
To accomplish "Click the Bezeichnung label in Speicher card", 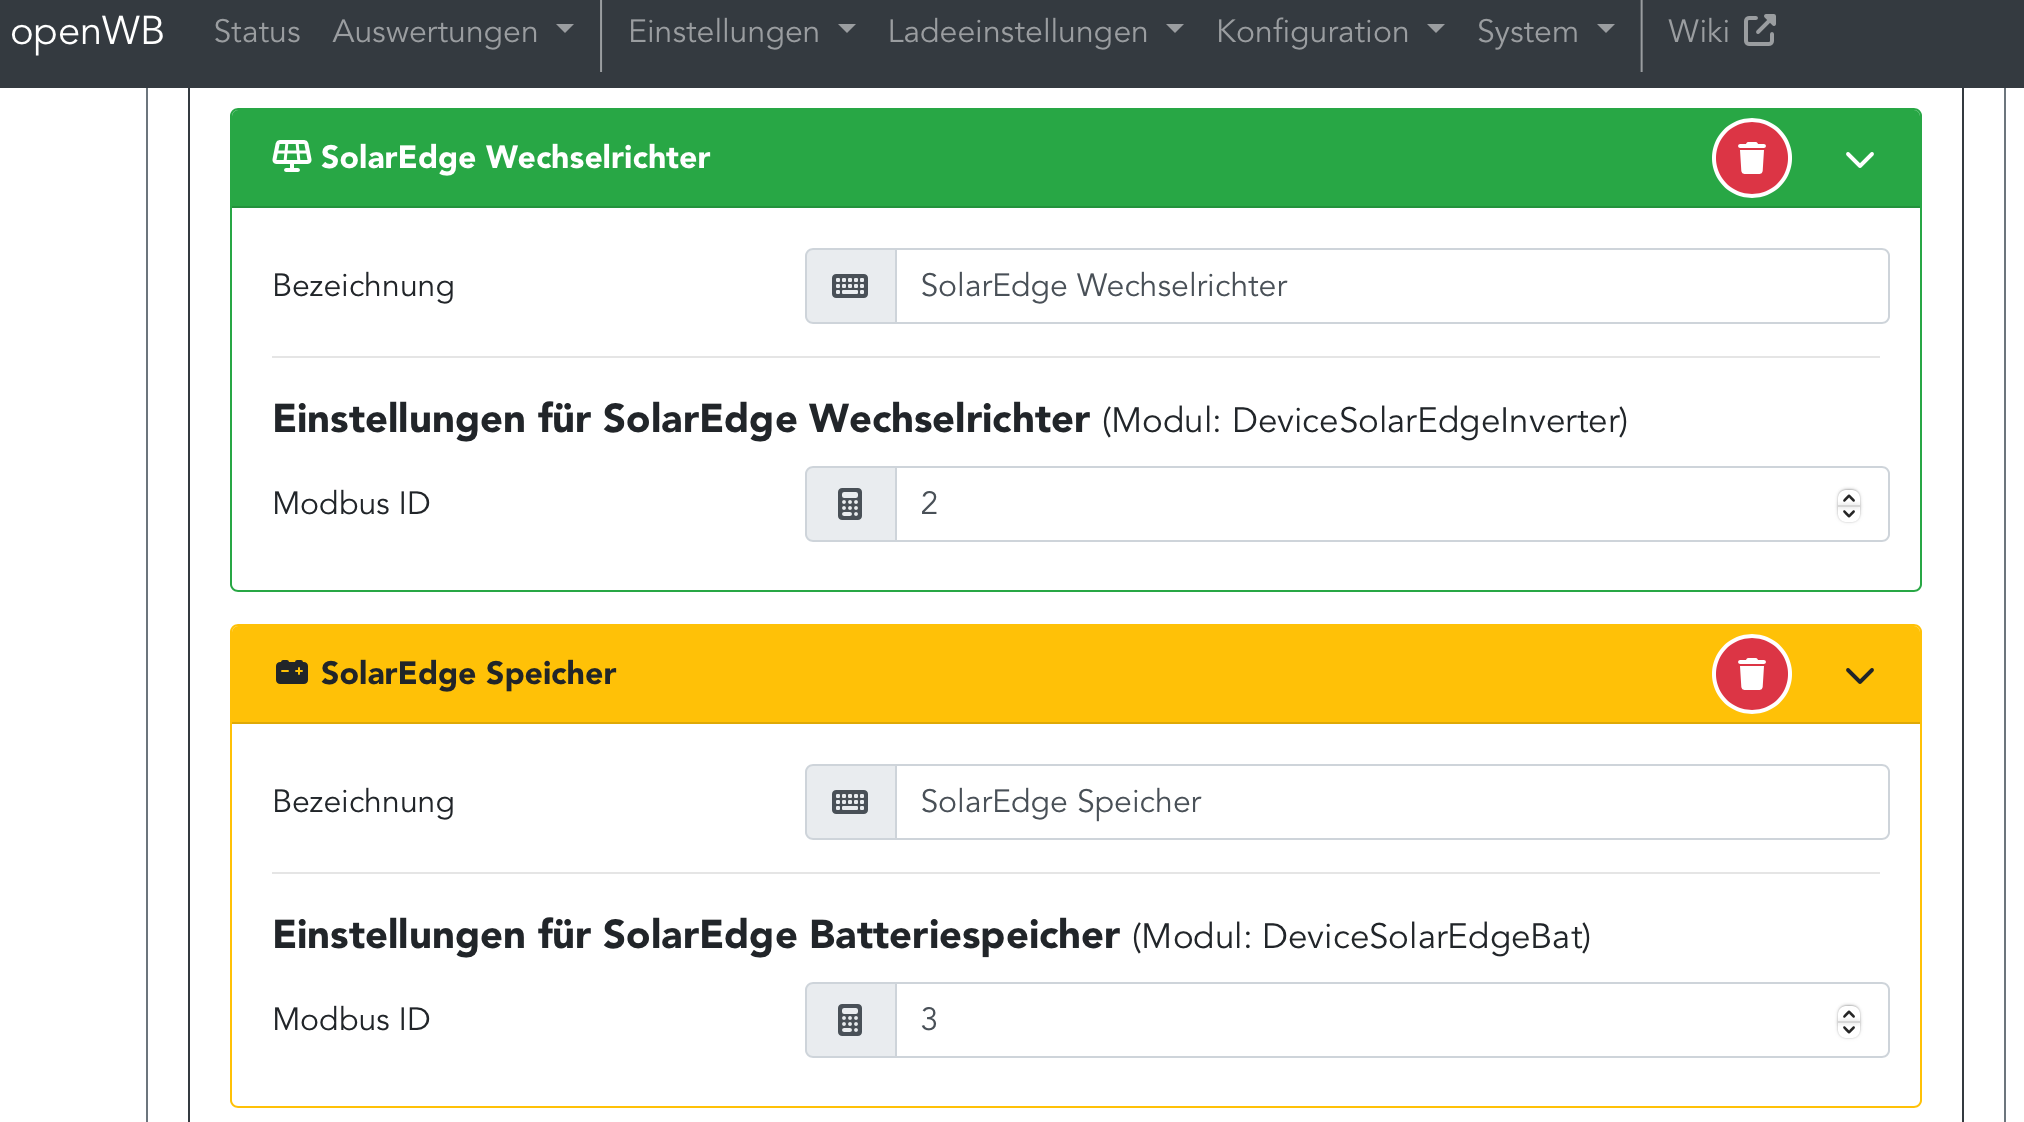I will [x=363, y=802].
